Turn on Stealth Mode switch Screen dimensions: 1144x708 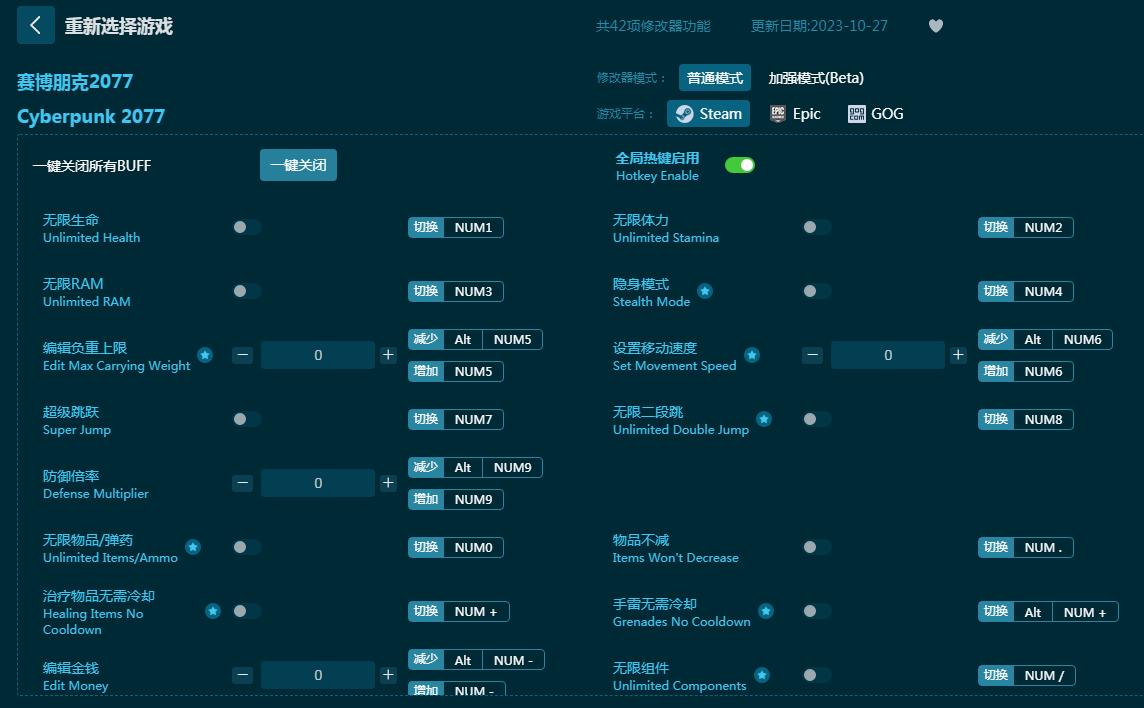click(816, 291)
